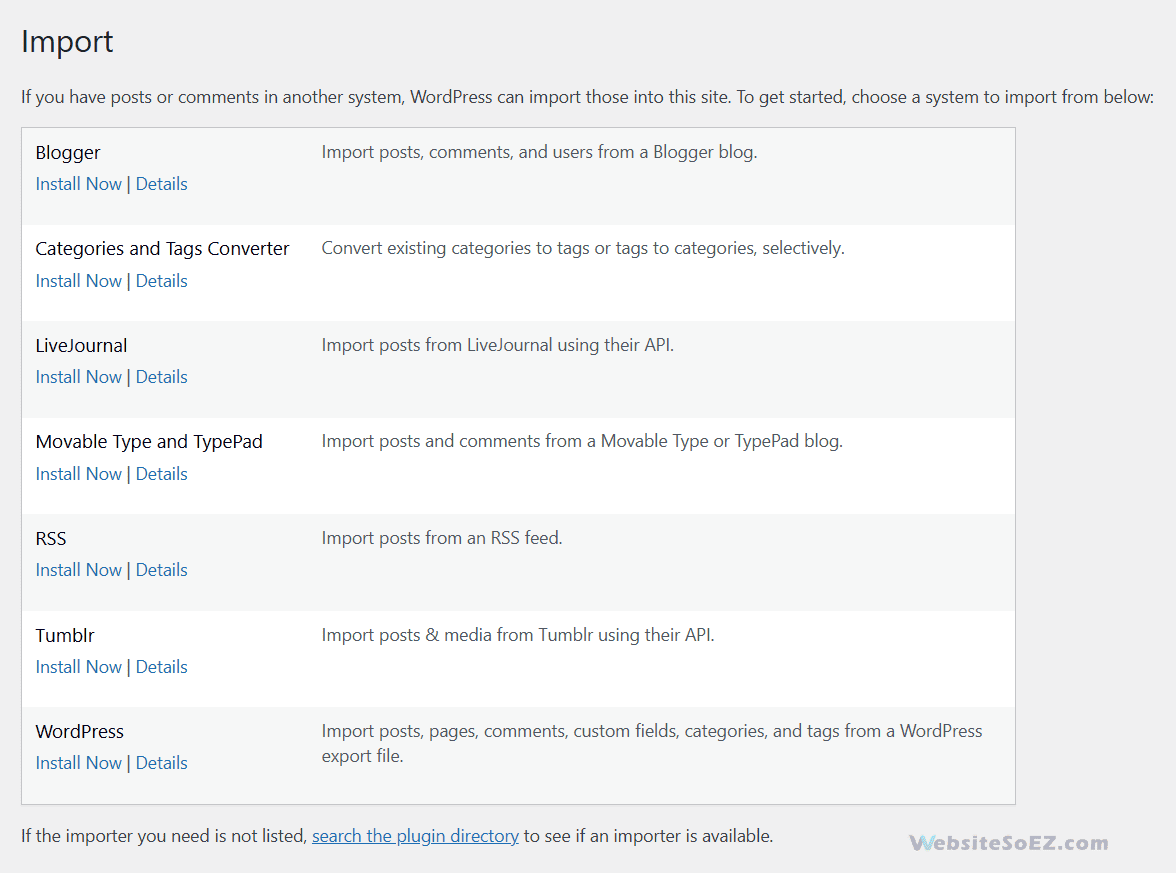Image resolution: width=1176 pixels, height=873 pixels.
Task: Install the WordPress importer now
Action: pyautogui.click(x=78, y=762)
